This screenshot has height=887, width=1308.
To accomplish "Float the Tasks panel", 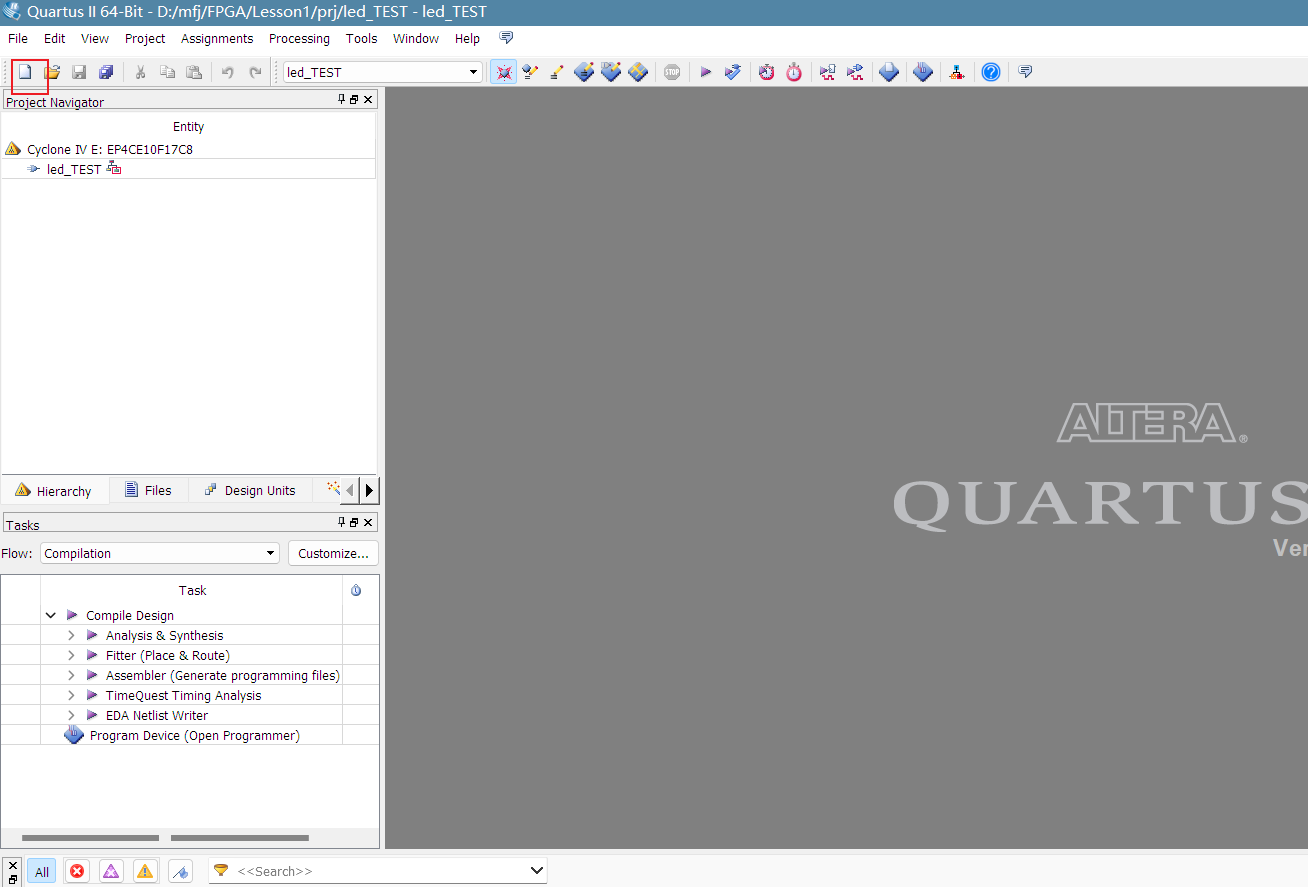I will click(354, 523).
